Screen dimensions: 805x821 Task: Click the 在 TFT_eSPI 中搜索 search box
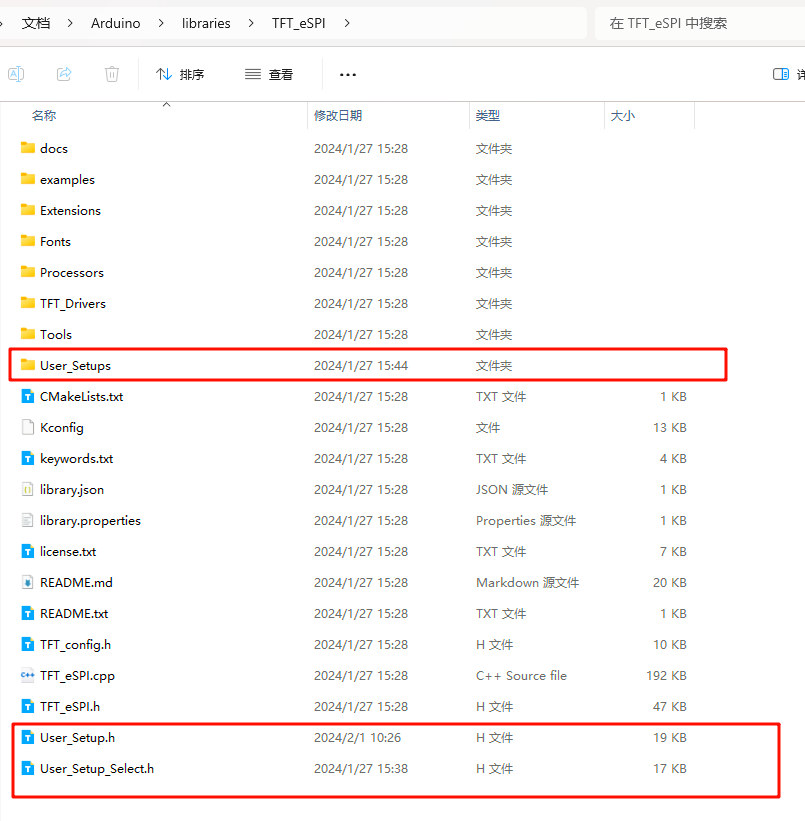700,23
